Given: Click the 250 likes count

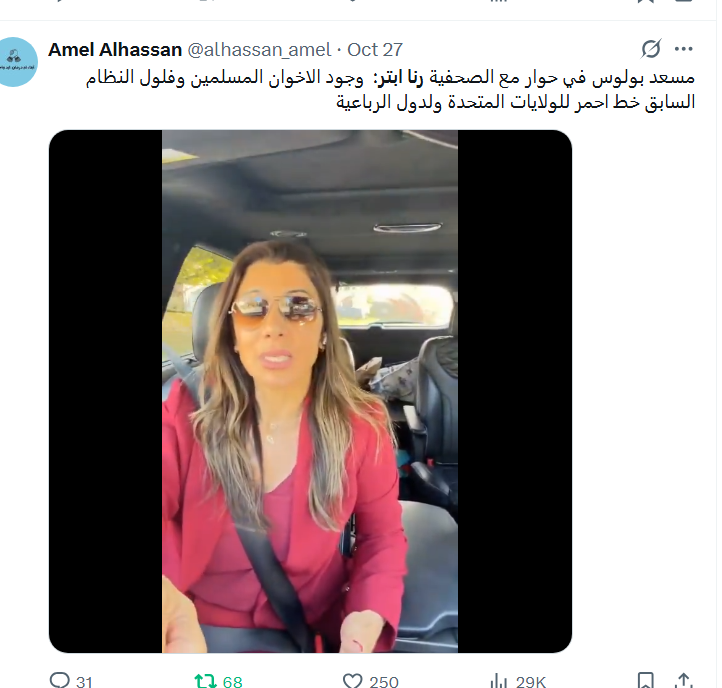Looking at the screenshot, I should (384, 682).
